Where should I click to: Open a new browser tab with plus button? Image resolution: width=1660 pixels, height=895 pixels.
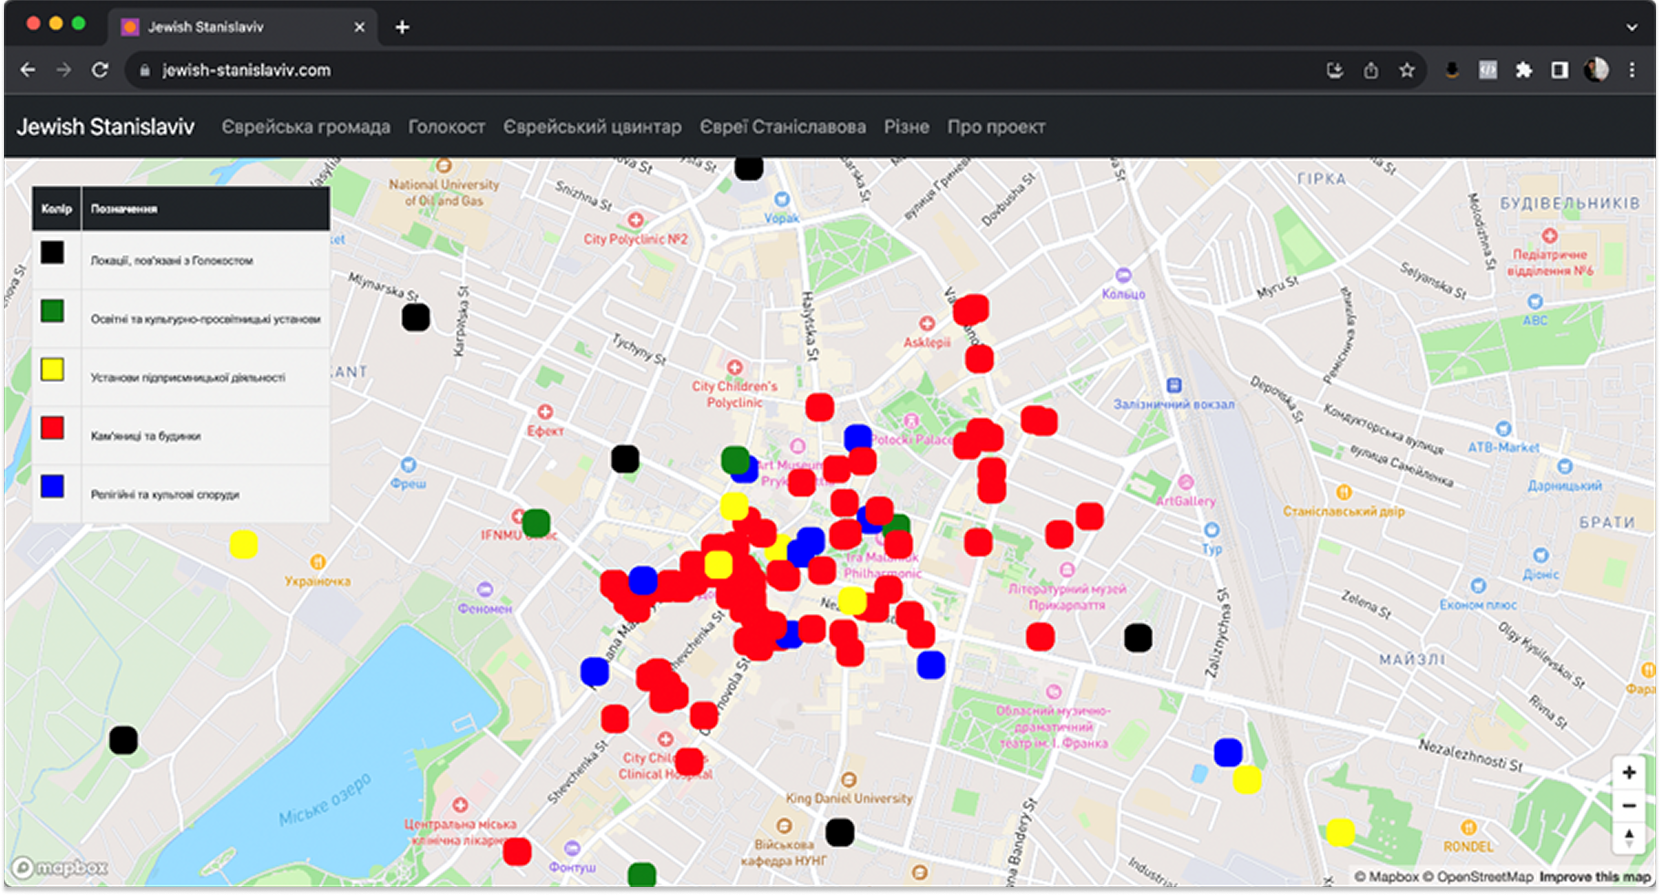pos(402,27)
